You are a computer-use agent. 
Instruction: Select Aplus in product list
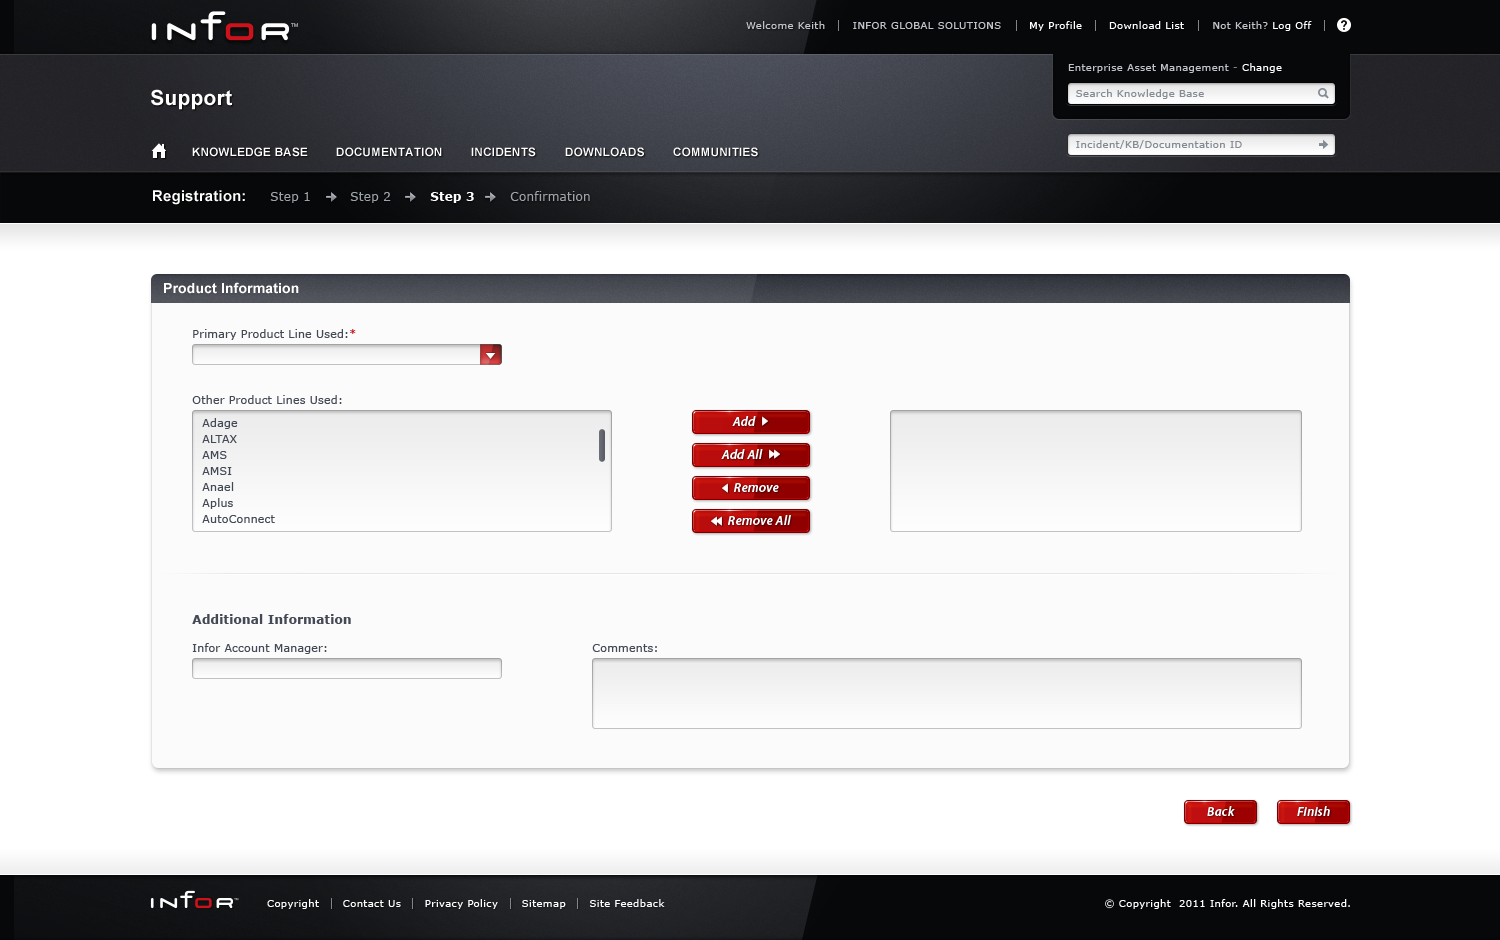point(218,503)
